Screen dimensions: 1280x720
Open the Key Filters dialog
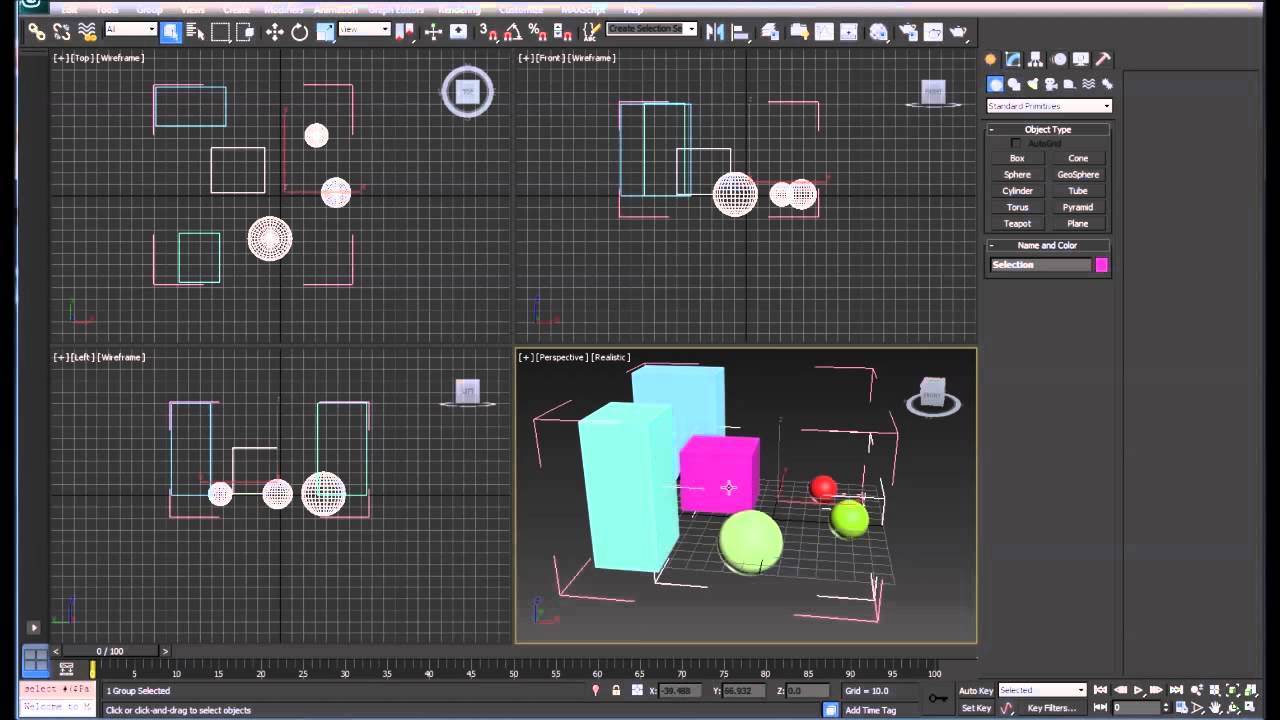click(x=1052, y=708)
